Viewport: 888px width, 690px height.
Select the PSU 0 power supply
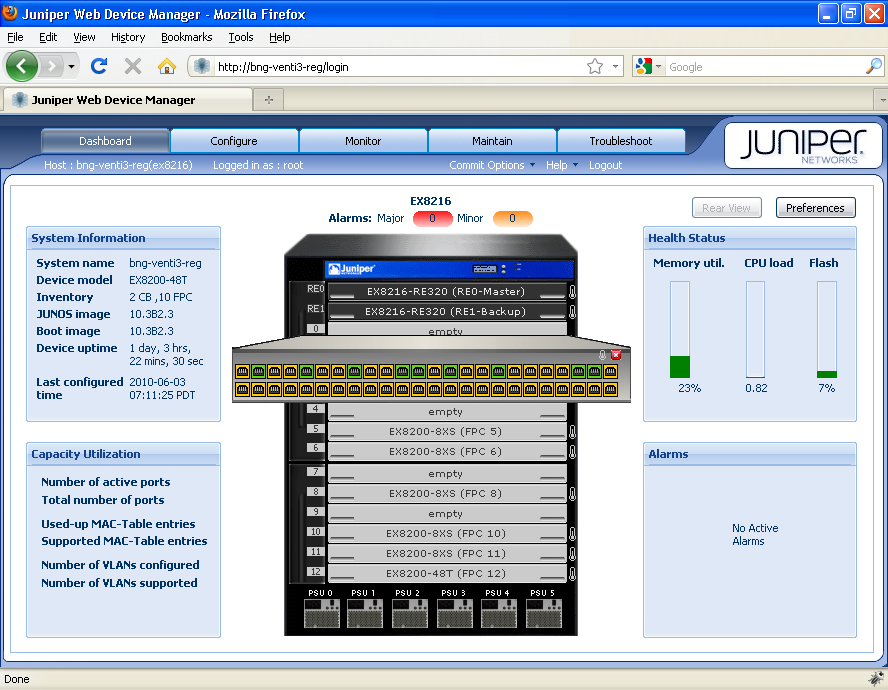pos(321,614)
